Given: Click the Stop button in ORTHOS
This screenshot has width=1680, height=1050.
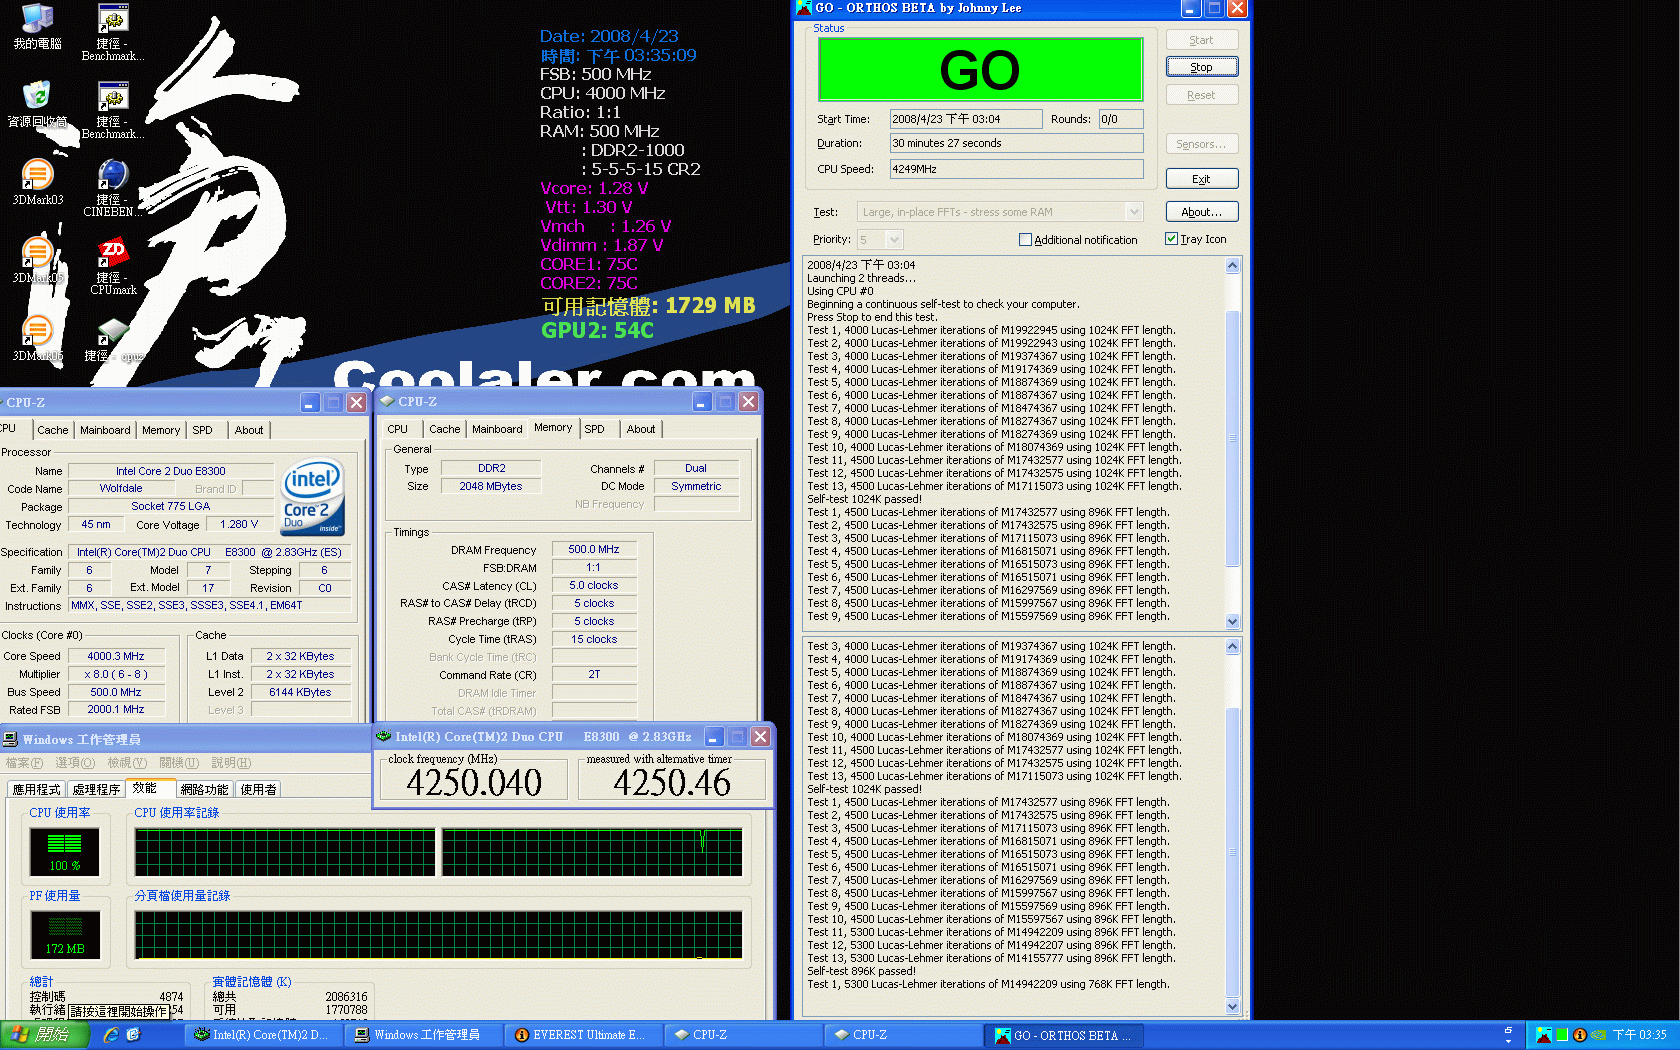Looking at the screenshot, I should 1202,67.
